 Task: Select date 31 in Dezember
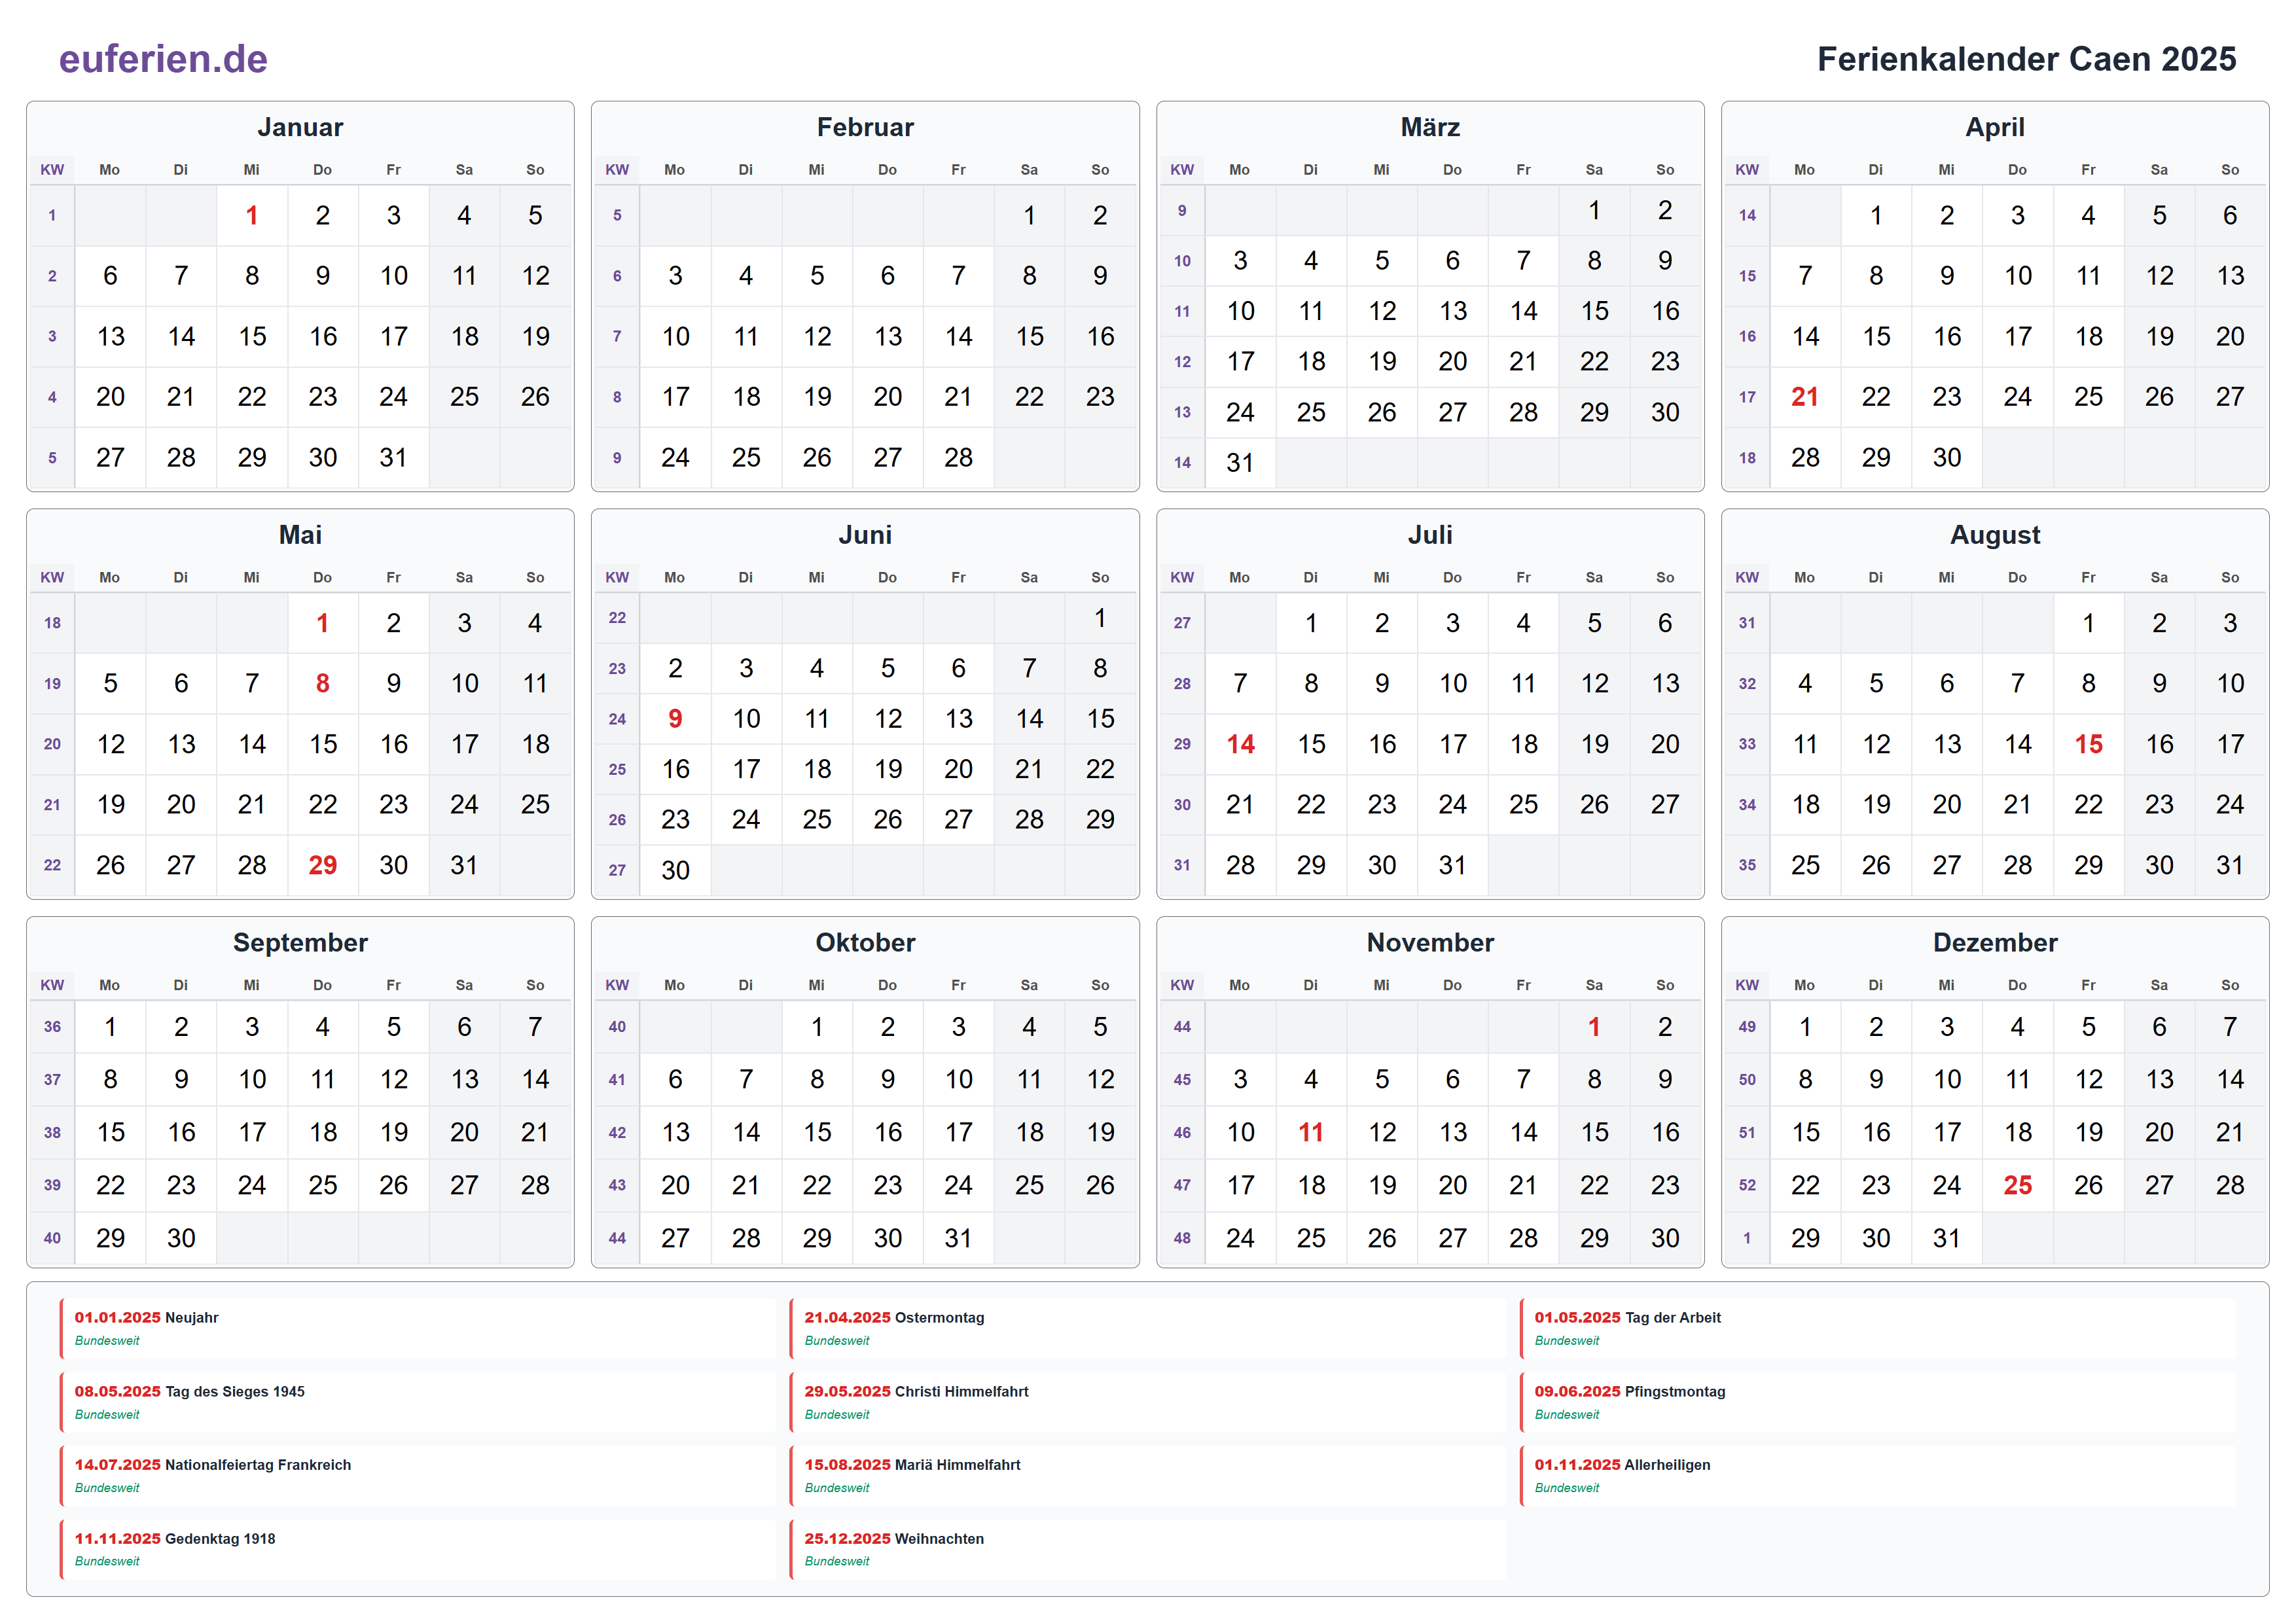coord(1946,1238)
